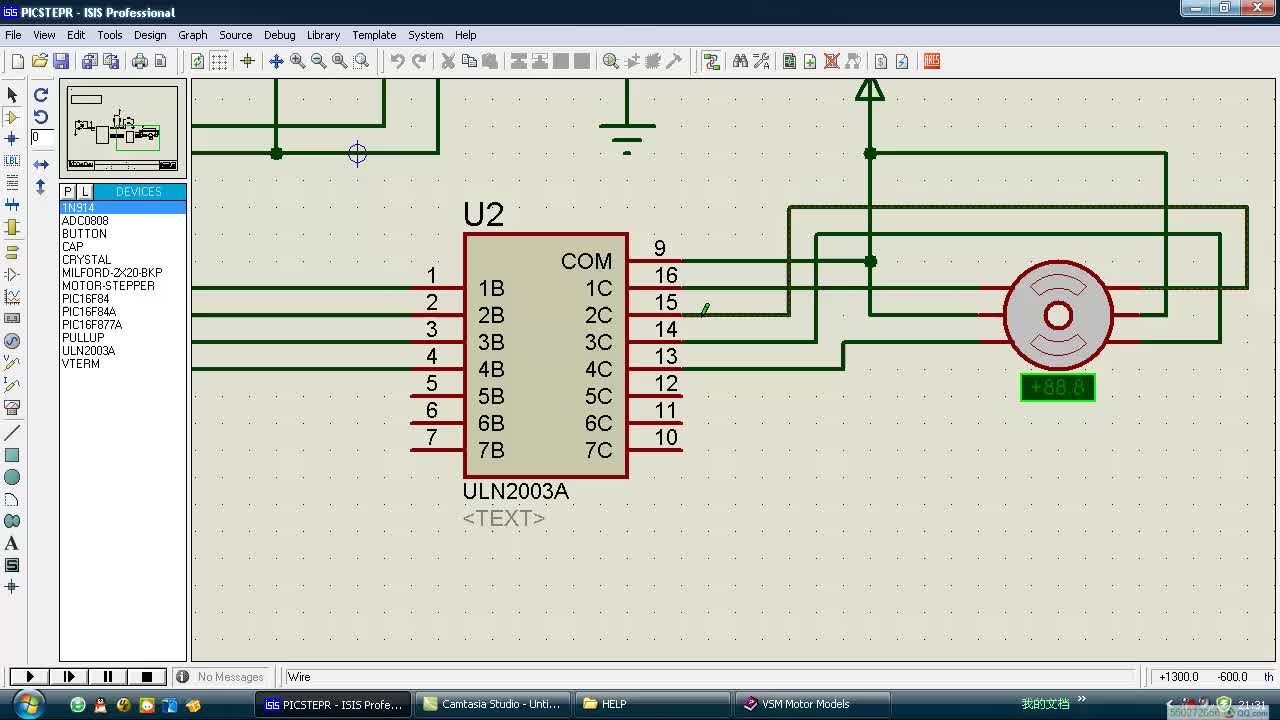Select graph mode tool
This screenshot has height=720, width=1280.
click(12, 297)
